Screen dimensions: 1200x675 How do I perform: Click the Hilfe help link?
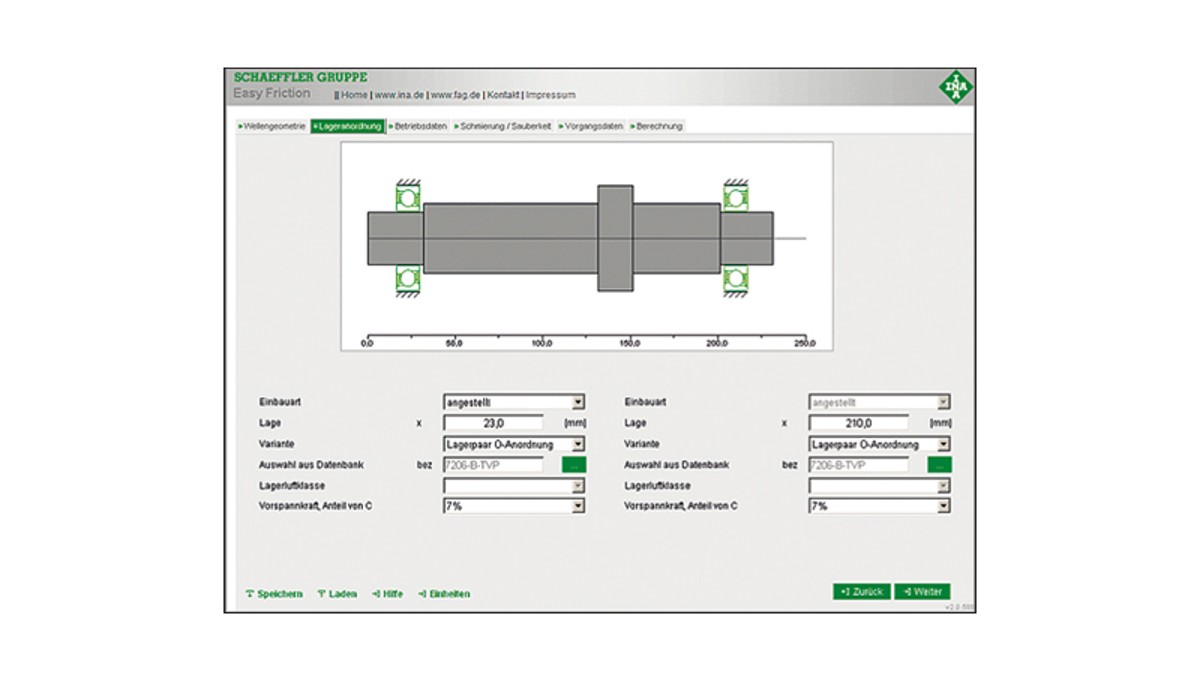click(388, 594)
